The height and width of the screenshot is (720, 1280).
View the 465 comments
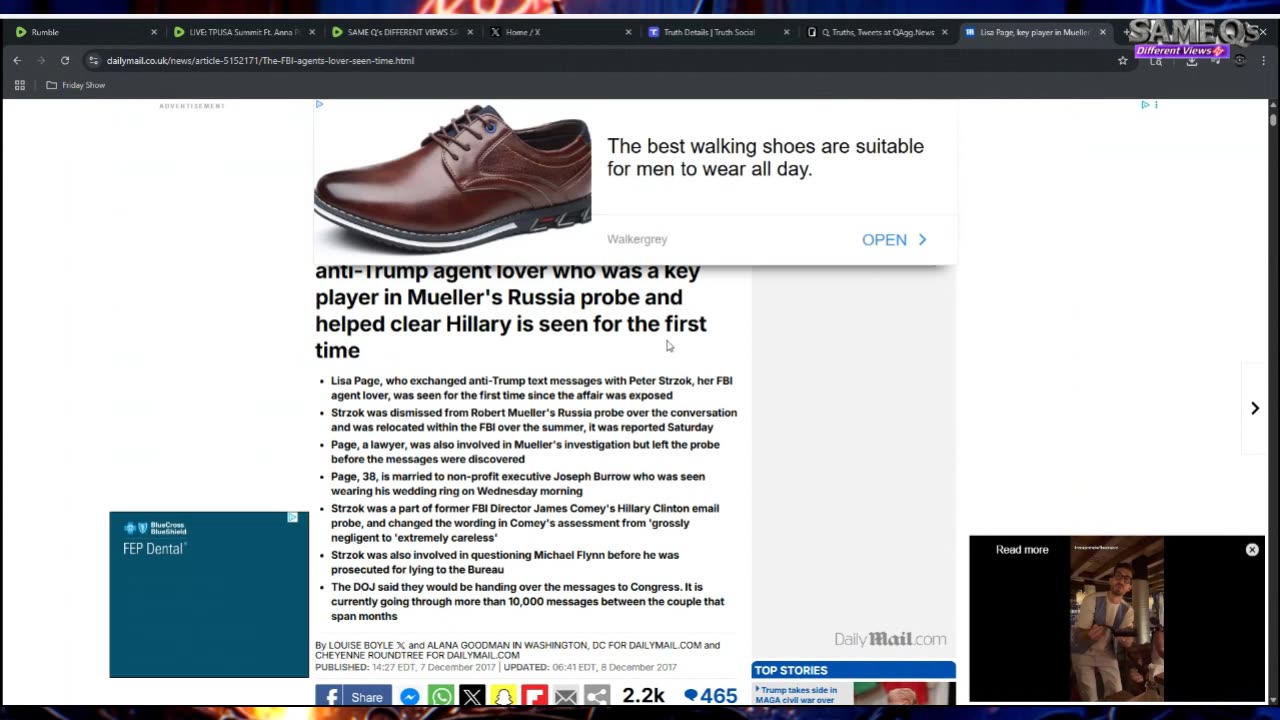(x=710, y=696)
